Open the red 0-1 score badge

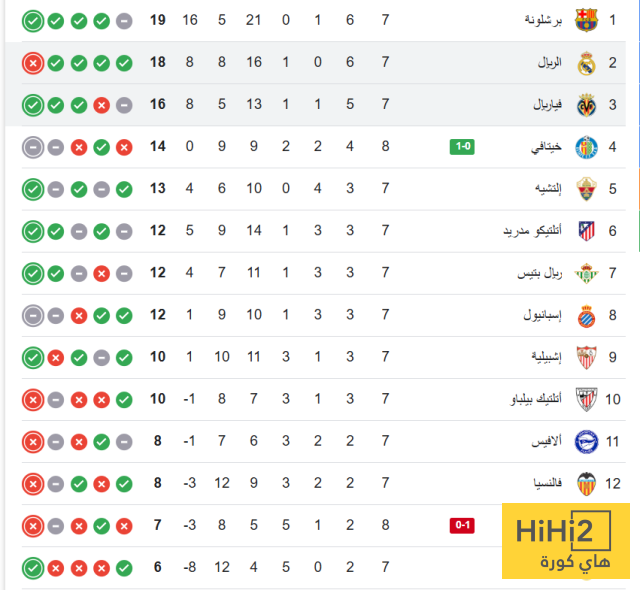(x=462, y=526)
